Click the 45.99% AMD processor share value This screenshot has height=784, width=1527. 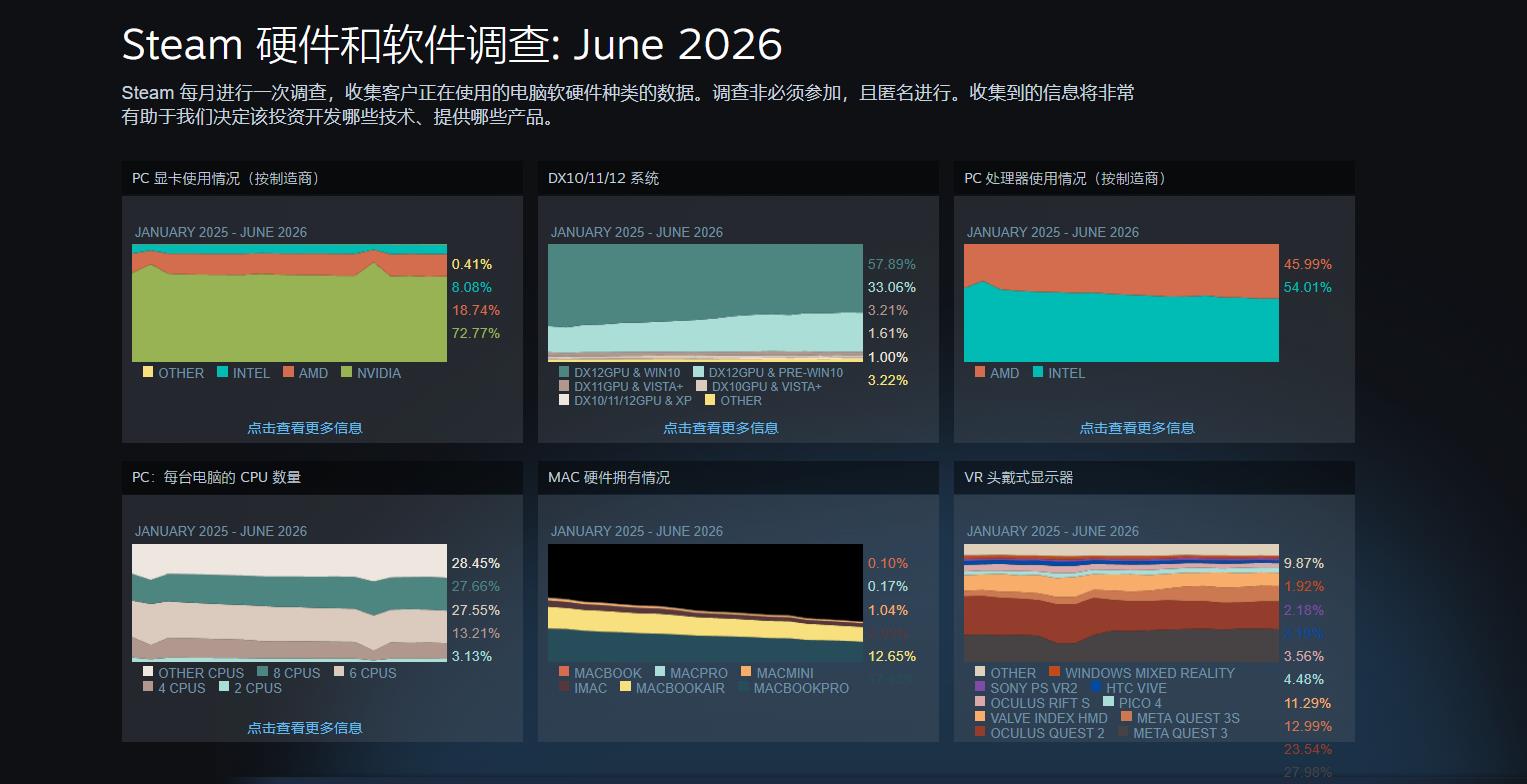click(x=1308, y=264)
